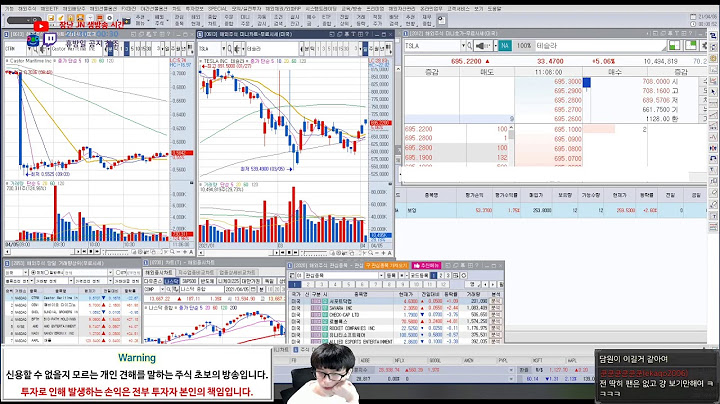Click 구 관심종목 가져오기 orange button
Viewport: 720px width, 404px height.
click(x=387, y=266)
